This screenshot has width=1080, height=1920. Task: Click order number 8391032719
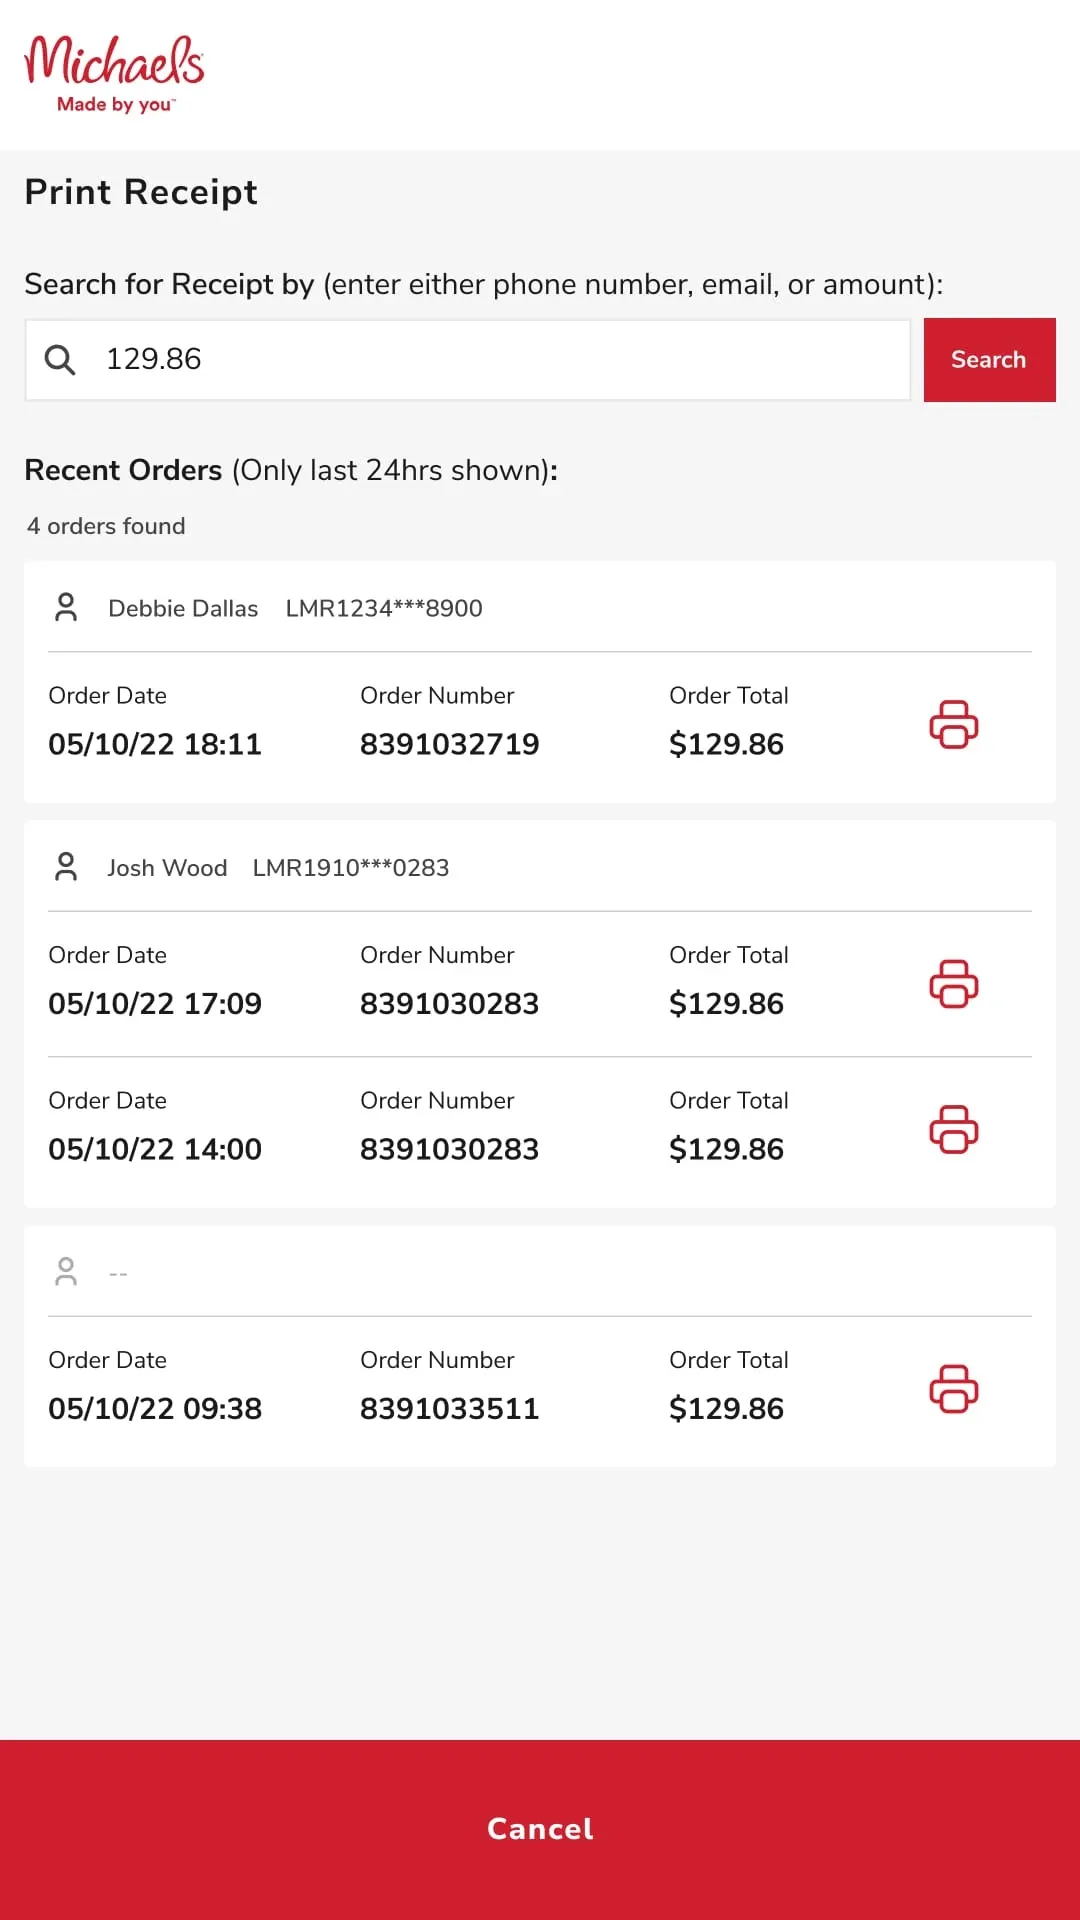click(x=449, y=744)
